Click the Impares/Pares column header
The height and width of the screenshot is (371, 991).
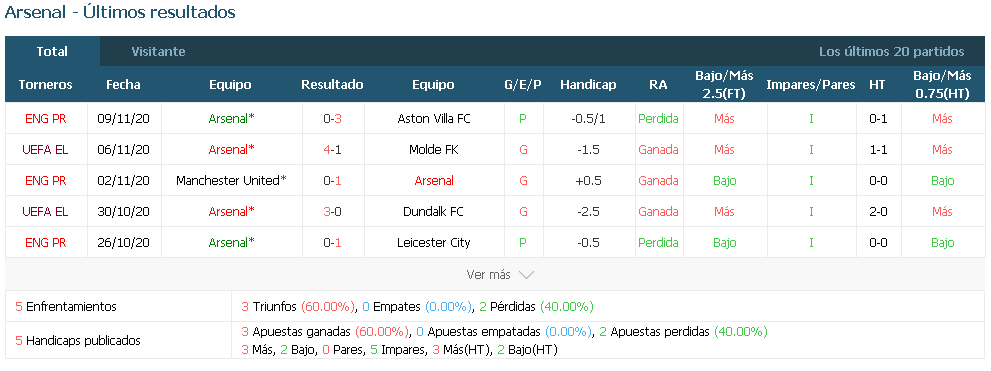(811, 85)
